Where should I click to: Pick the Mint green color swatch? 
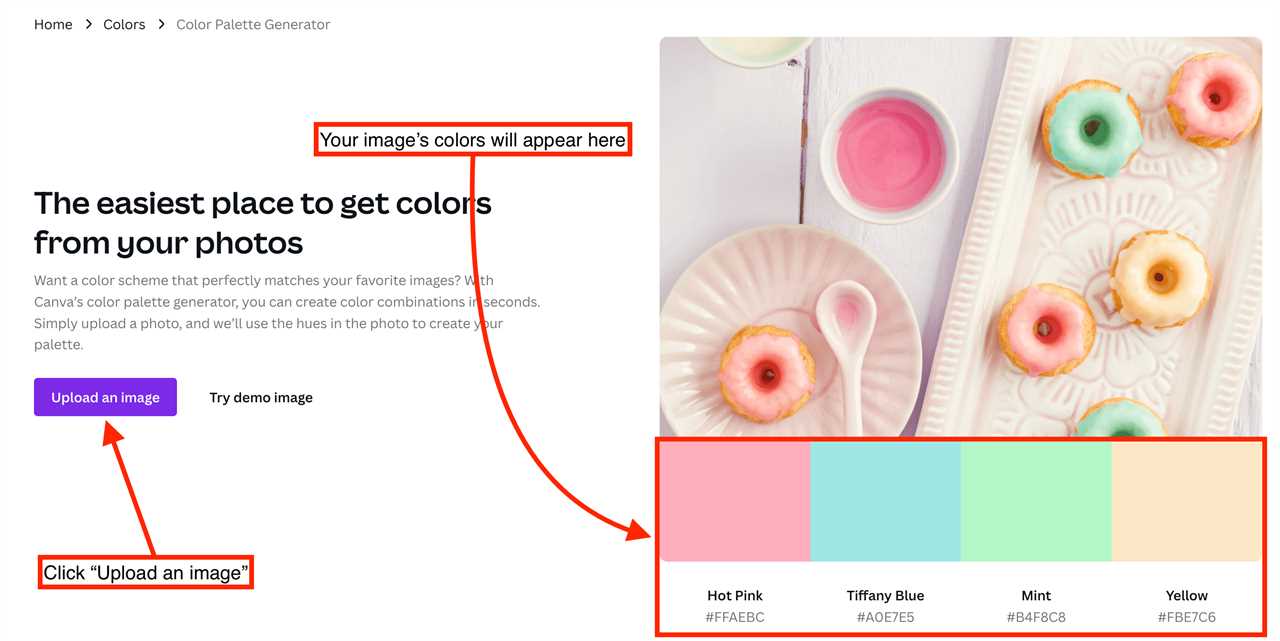(x=1036, y=500)
